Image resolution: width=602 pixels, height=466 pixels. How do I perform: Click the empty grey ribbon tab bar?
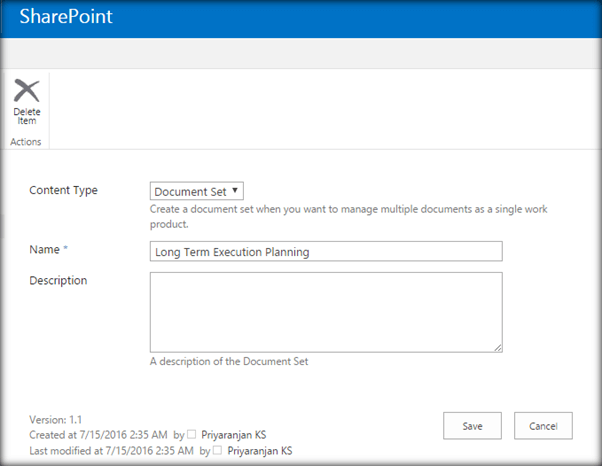[301, 54]
